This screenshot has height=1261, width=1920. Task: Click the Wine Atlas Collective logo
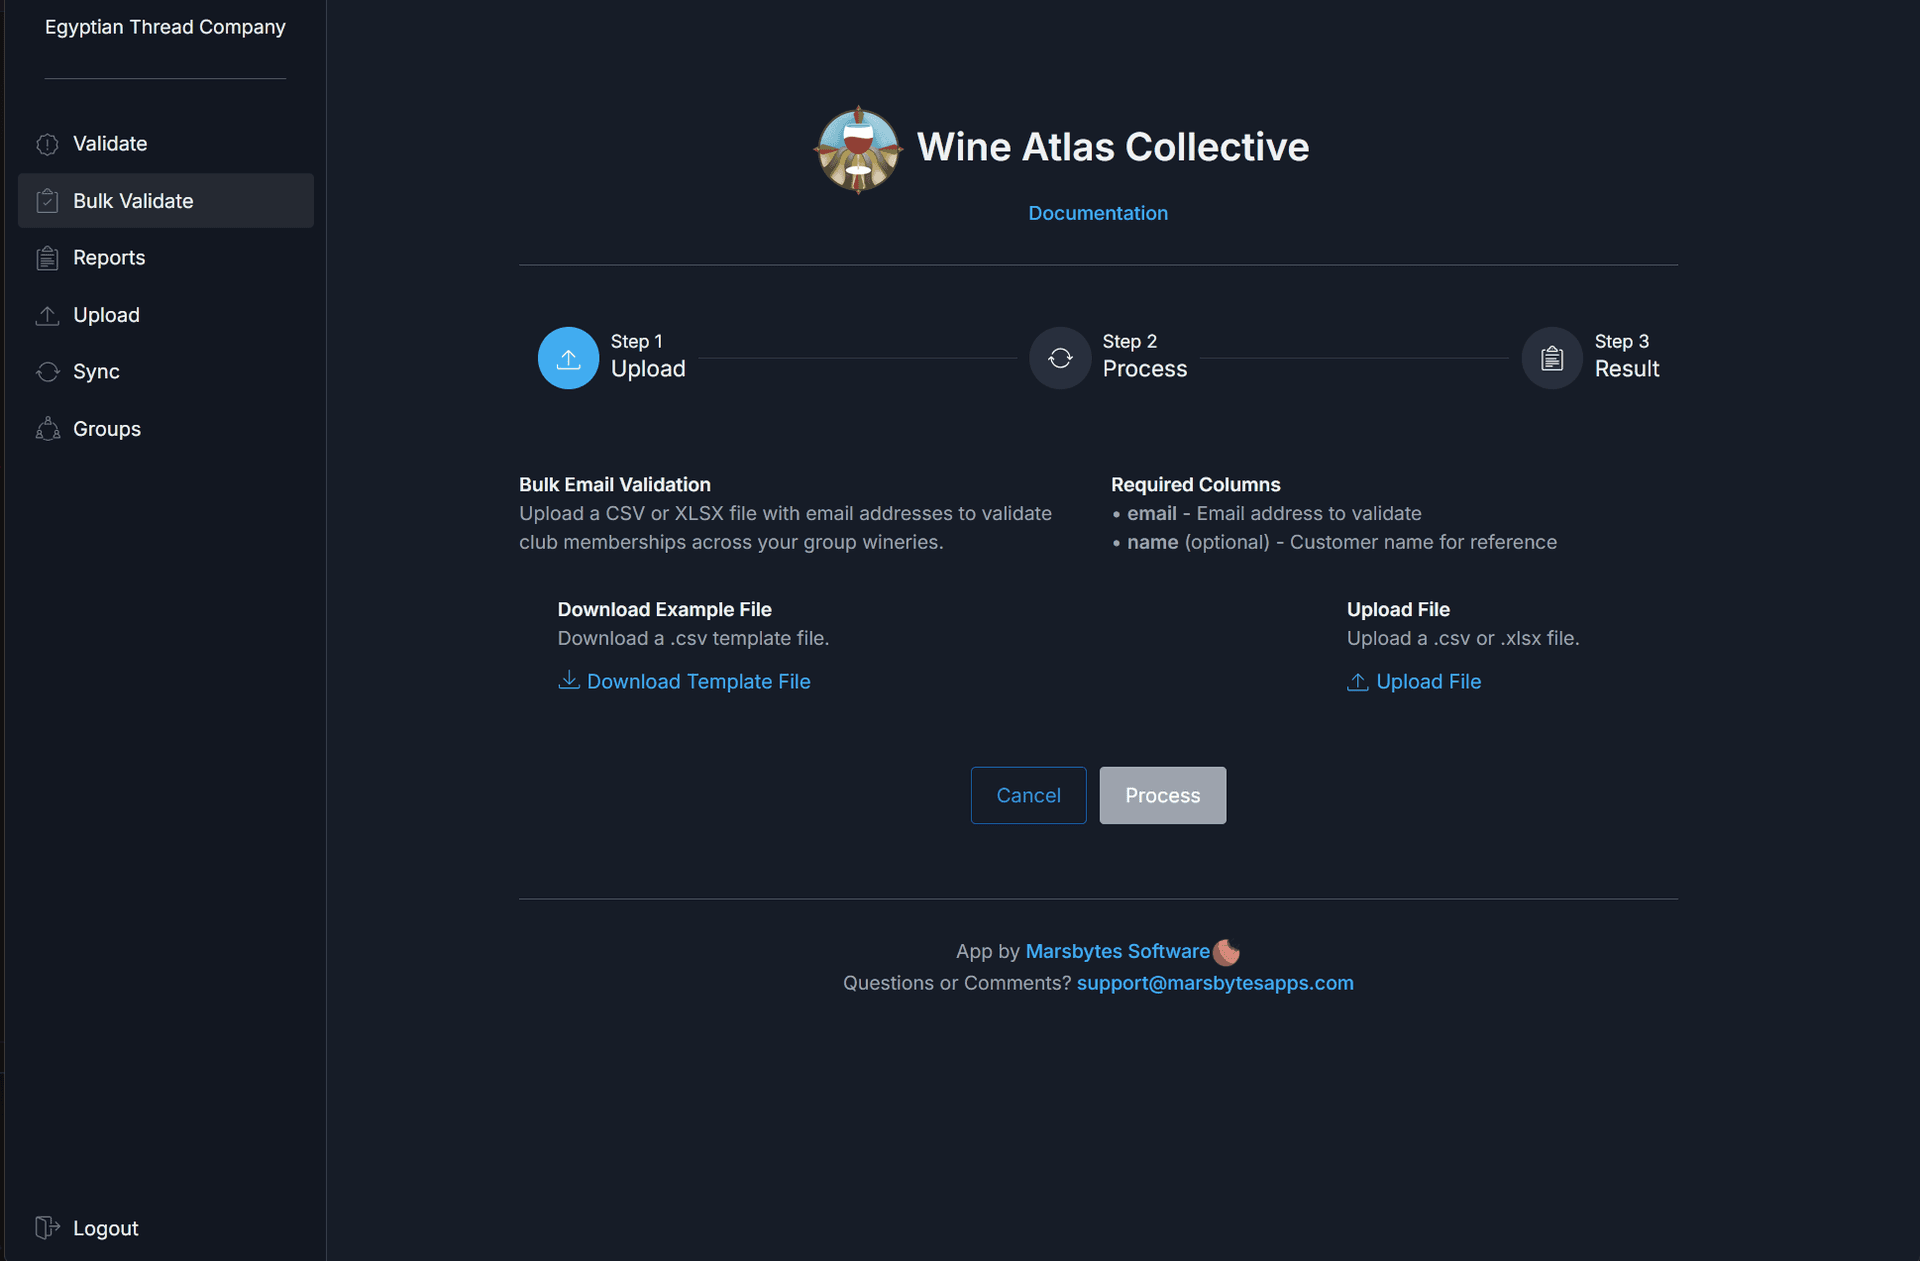pyautogui.click(x=857, y=150)
